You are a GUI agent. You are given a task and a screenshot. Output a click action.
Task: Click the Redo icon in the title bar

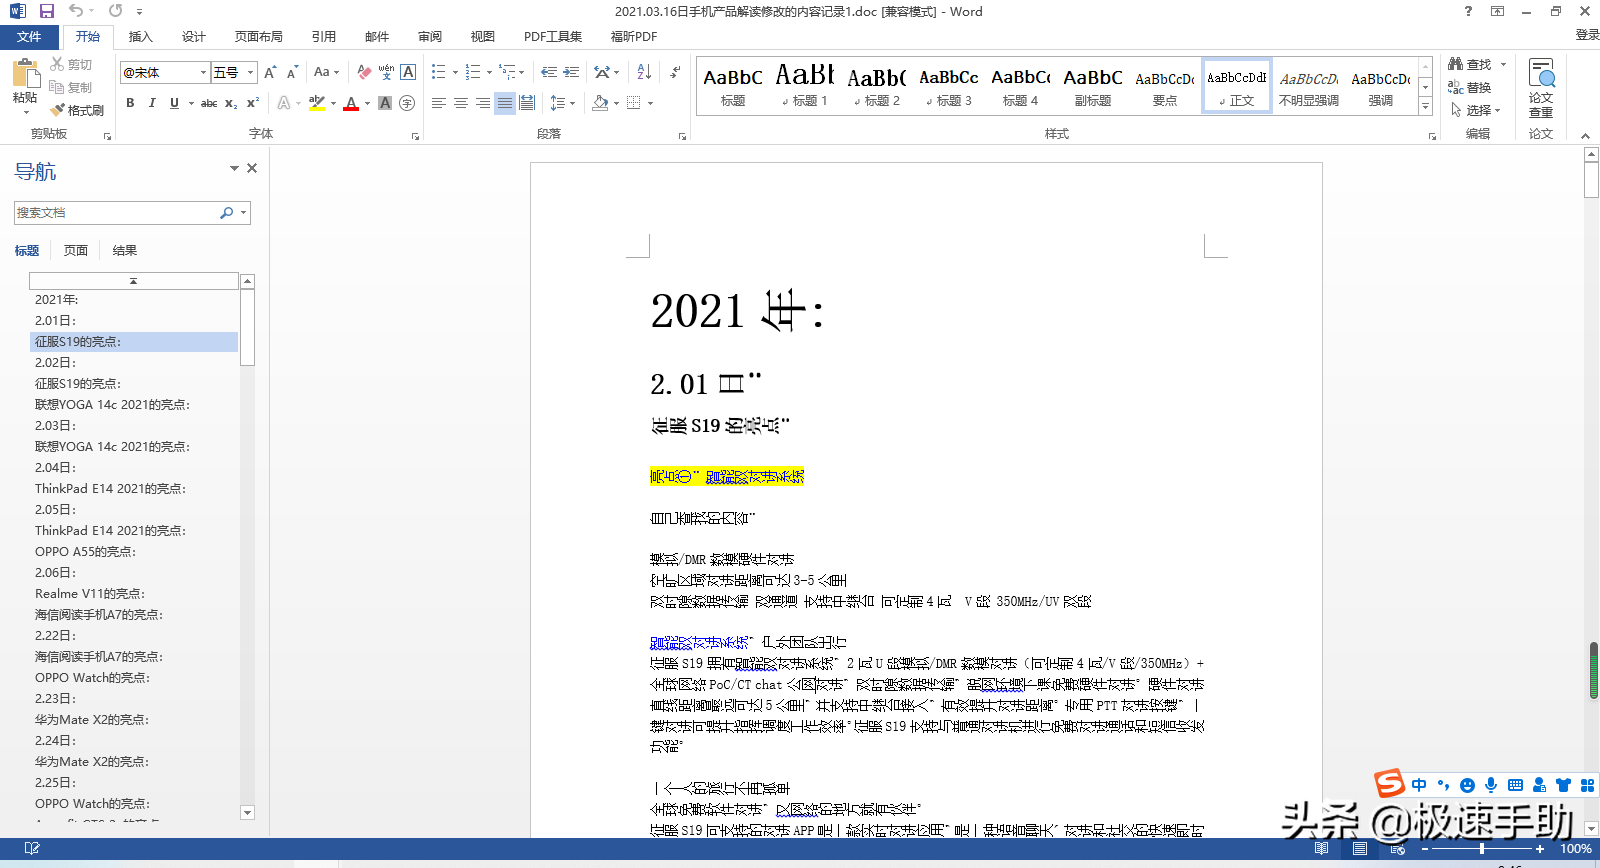pos(116,11)
